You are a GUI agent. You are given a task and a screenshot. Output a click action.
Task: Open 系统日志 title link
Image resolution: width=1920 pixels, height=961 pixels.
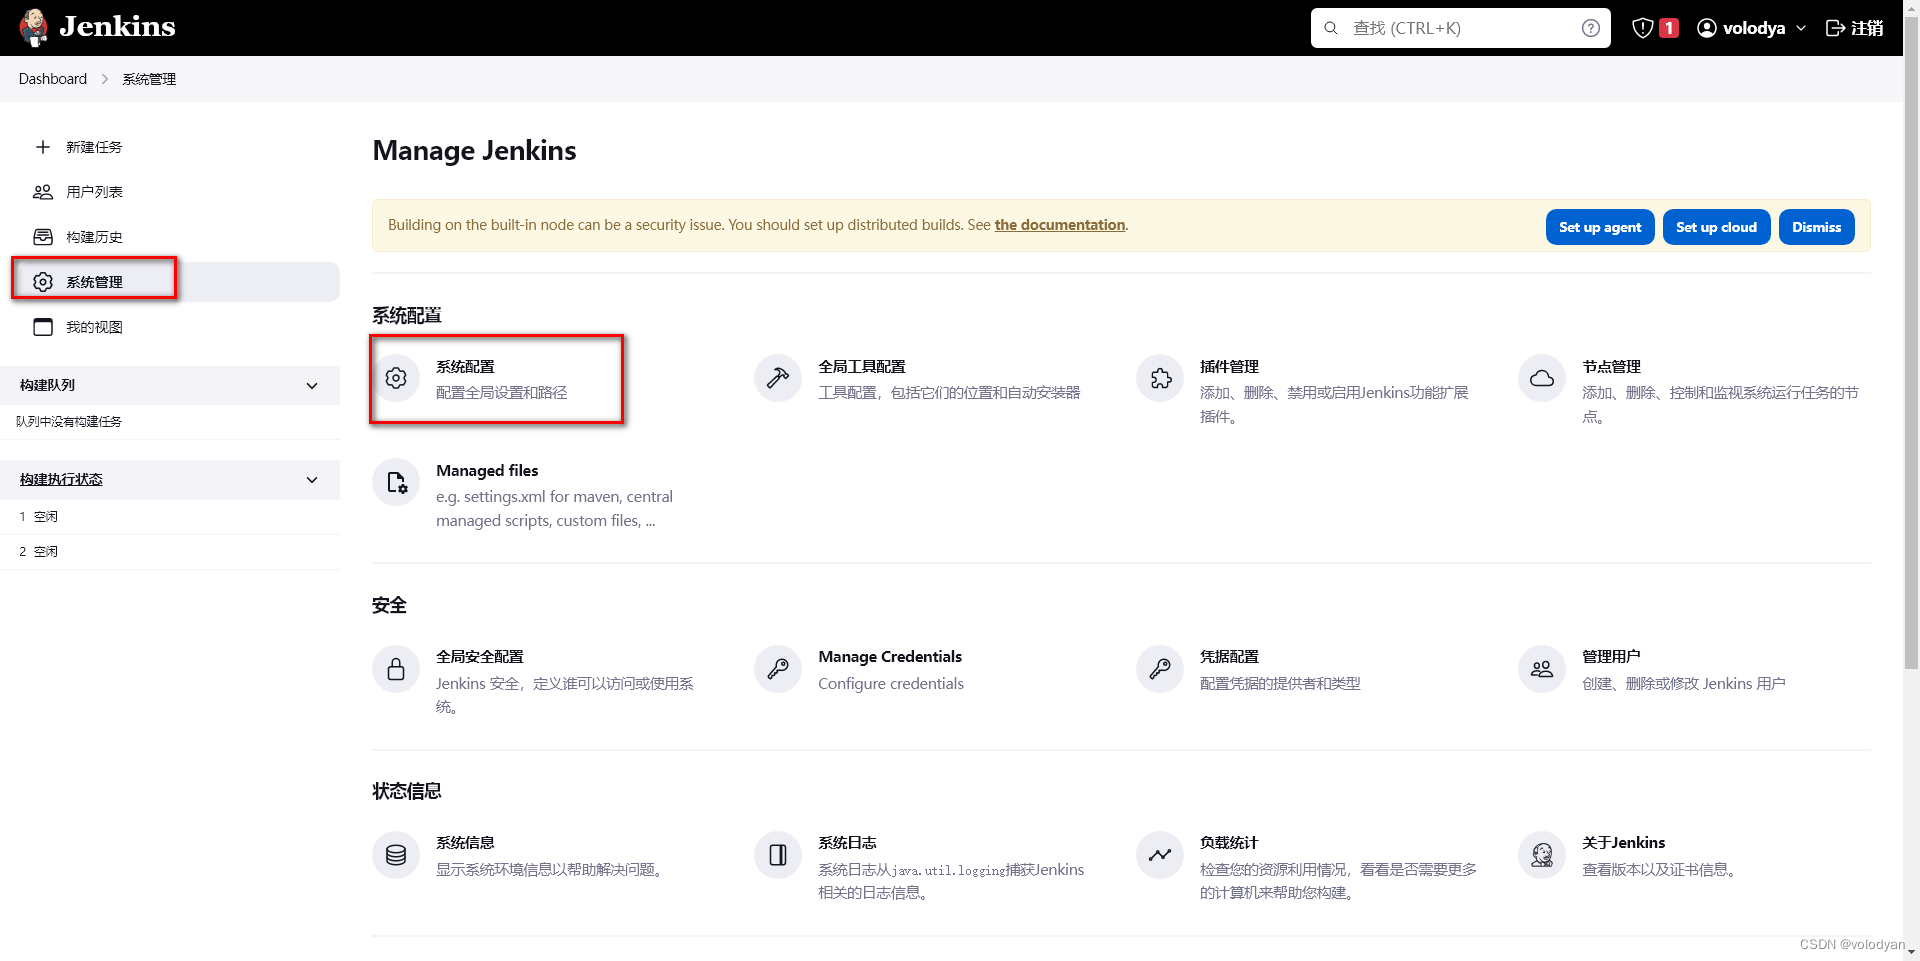tap(847, 843)
